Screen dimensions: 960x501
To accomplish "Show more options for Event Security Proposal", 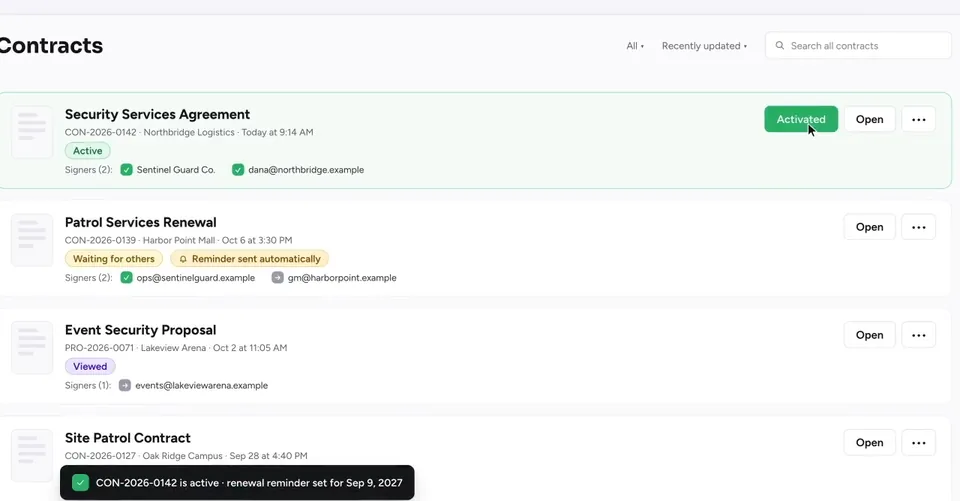I will [918, 335].
